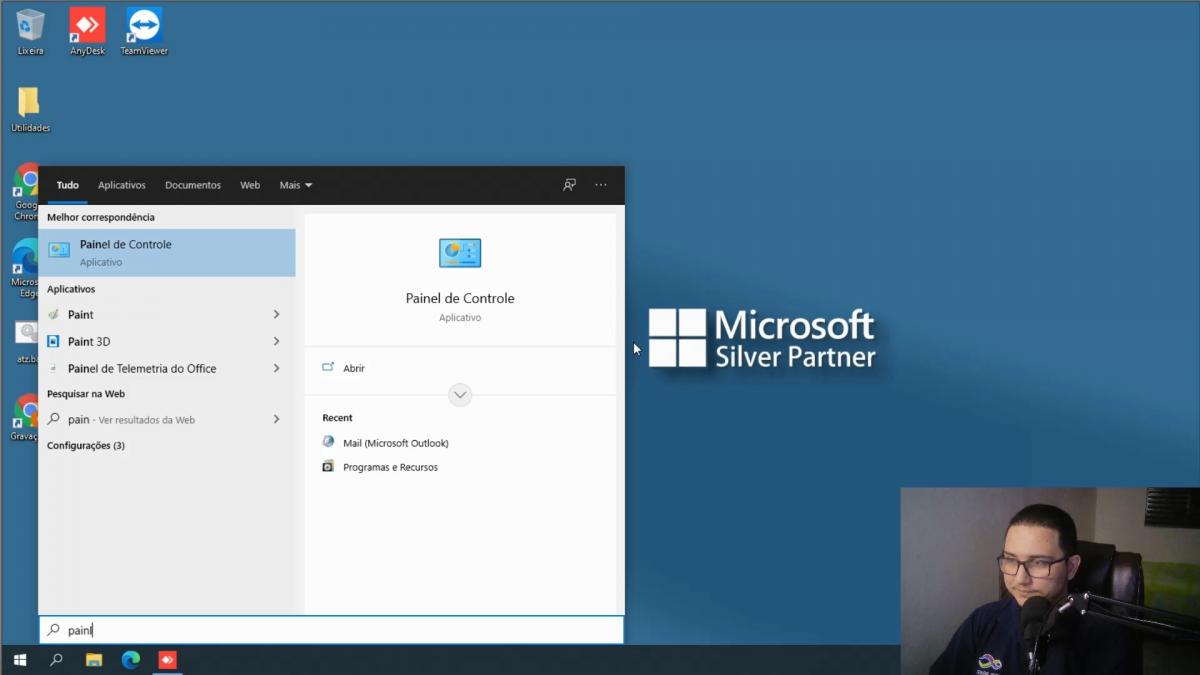Switch to the Aplicativos filter tab
Screen dimensions: 1200x675
pyautogui.click(x=122, y=185)
